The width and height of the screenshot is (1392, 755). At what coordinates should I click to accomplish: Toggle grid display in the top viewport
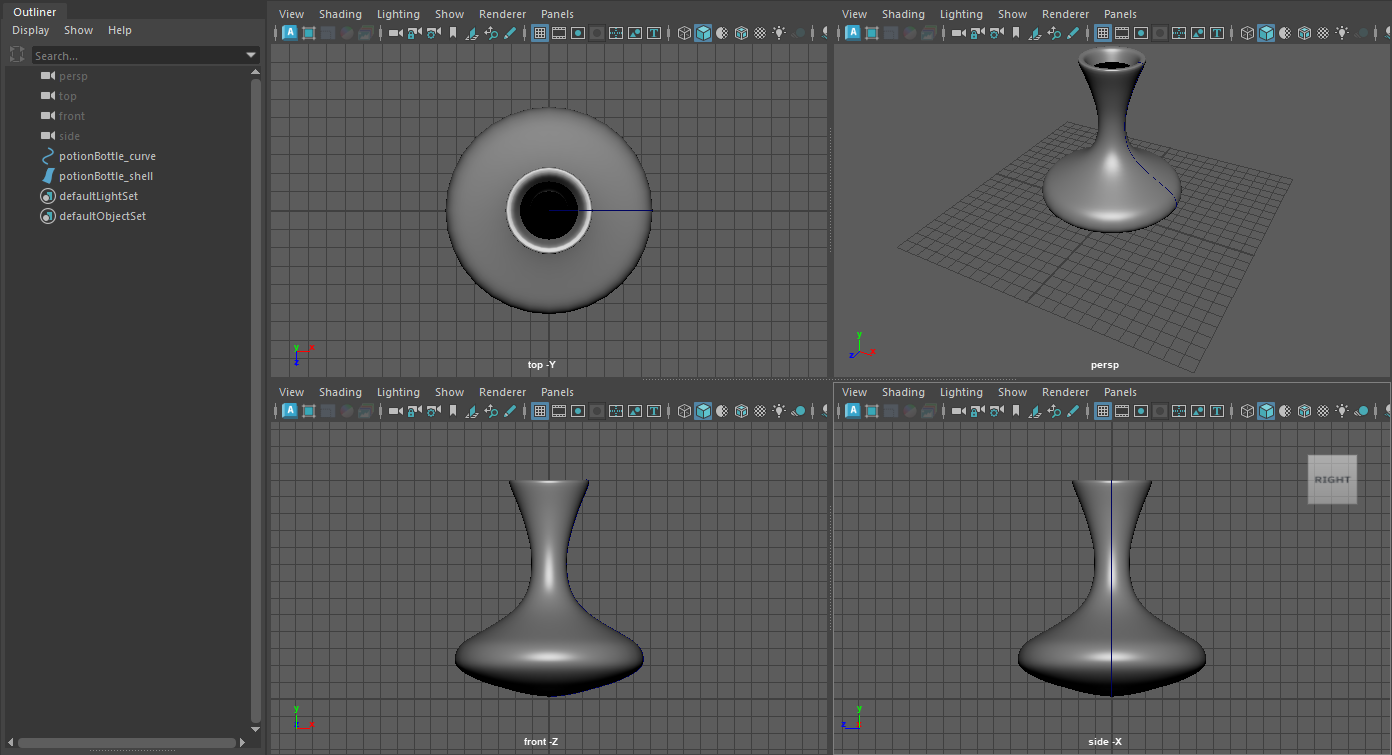pyautogui.click(x=539, y=33)
